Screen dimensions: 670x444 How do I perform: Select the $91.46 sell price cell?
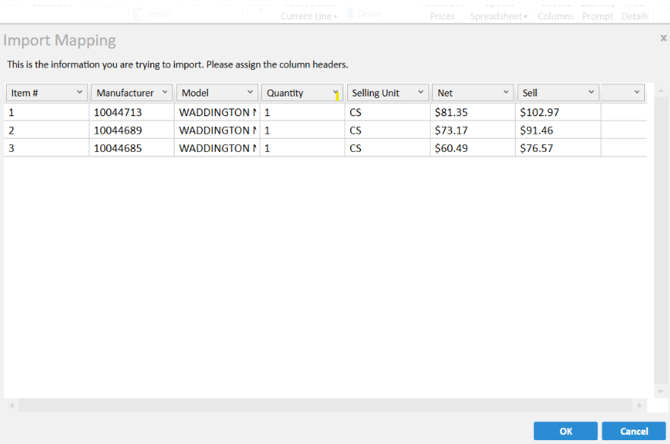(558, 130)
